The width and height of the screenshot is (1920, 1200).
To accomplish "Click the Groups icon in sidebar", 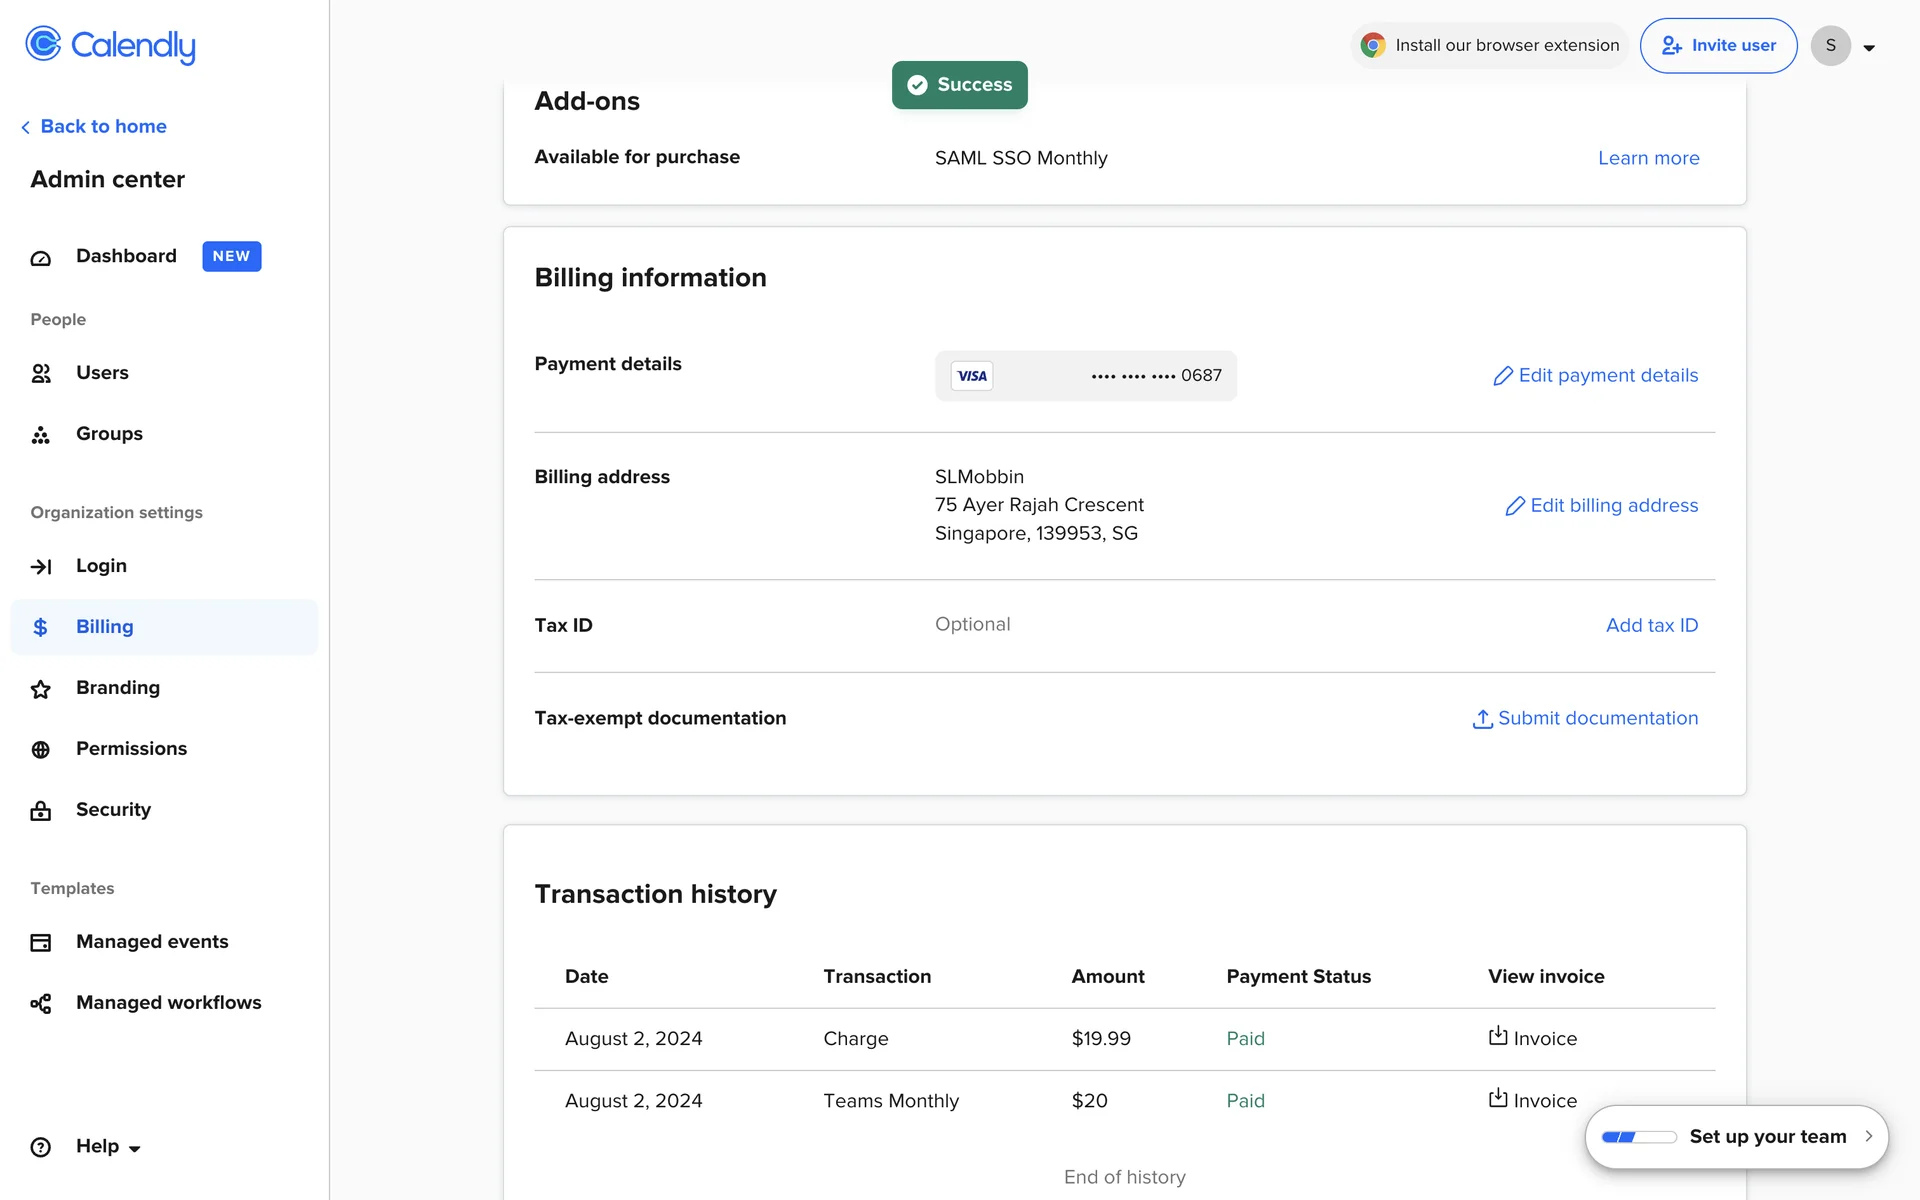I will pos(41,435).
